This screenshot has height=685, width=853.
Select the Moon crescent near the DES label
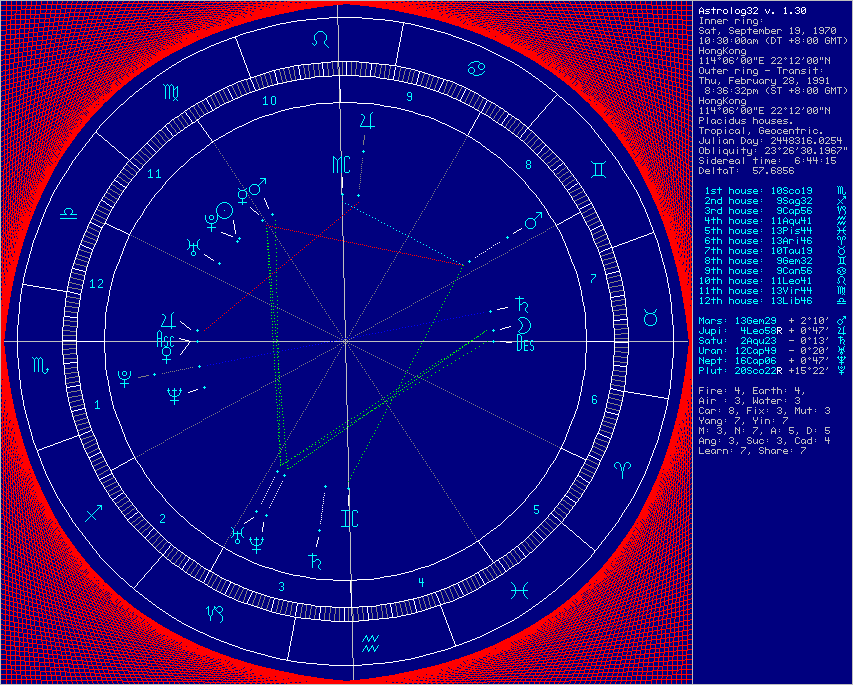click(x=522, y=326)
